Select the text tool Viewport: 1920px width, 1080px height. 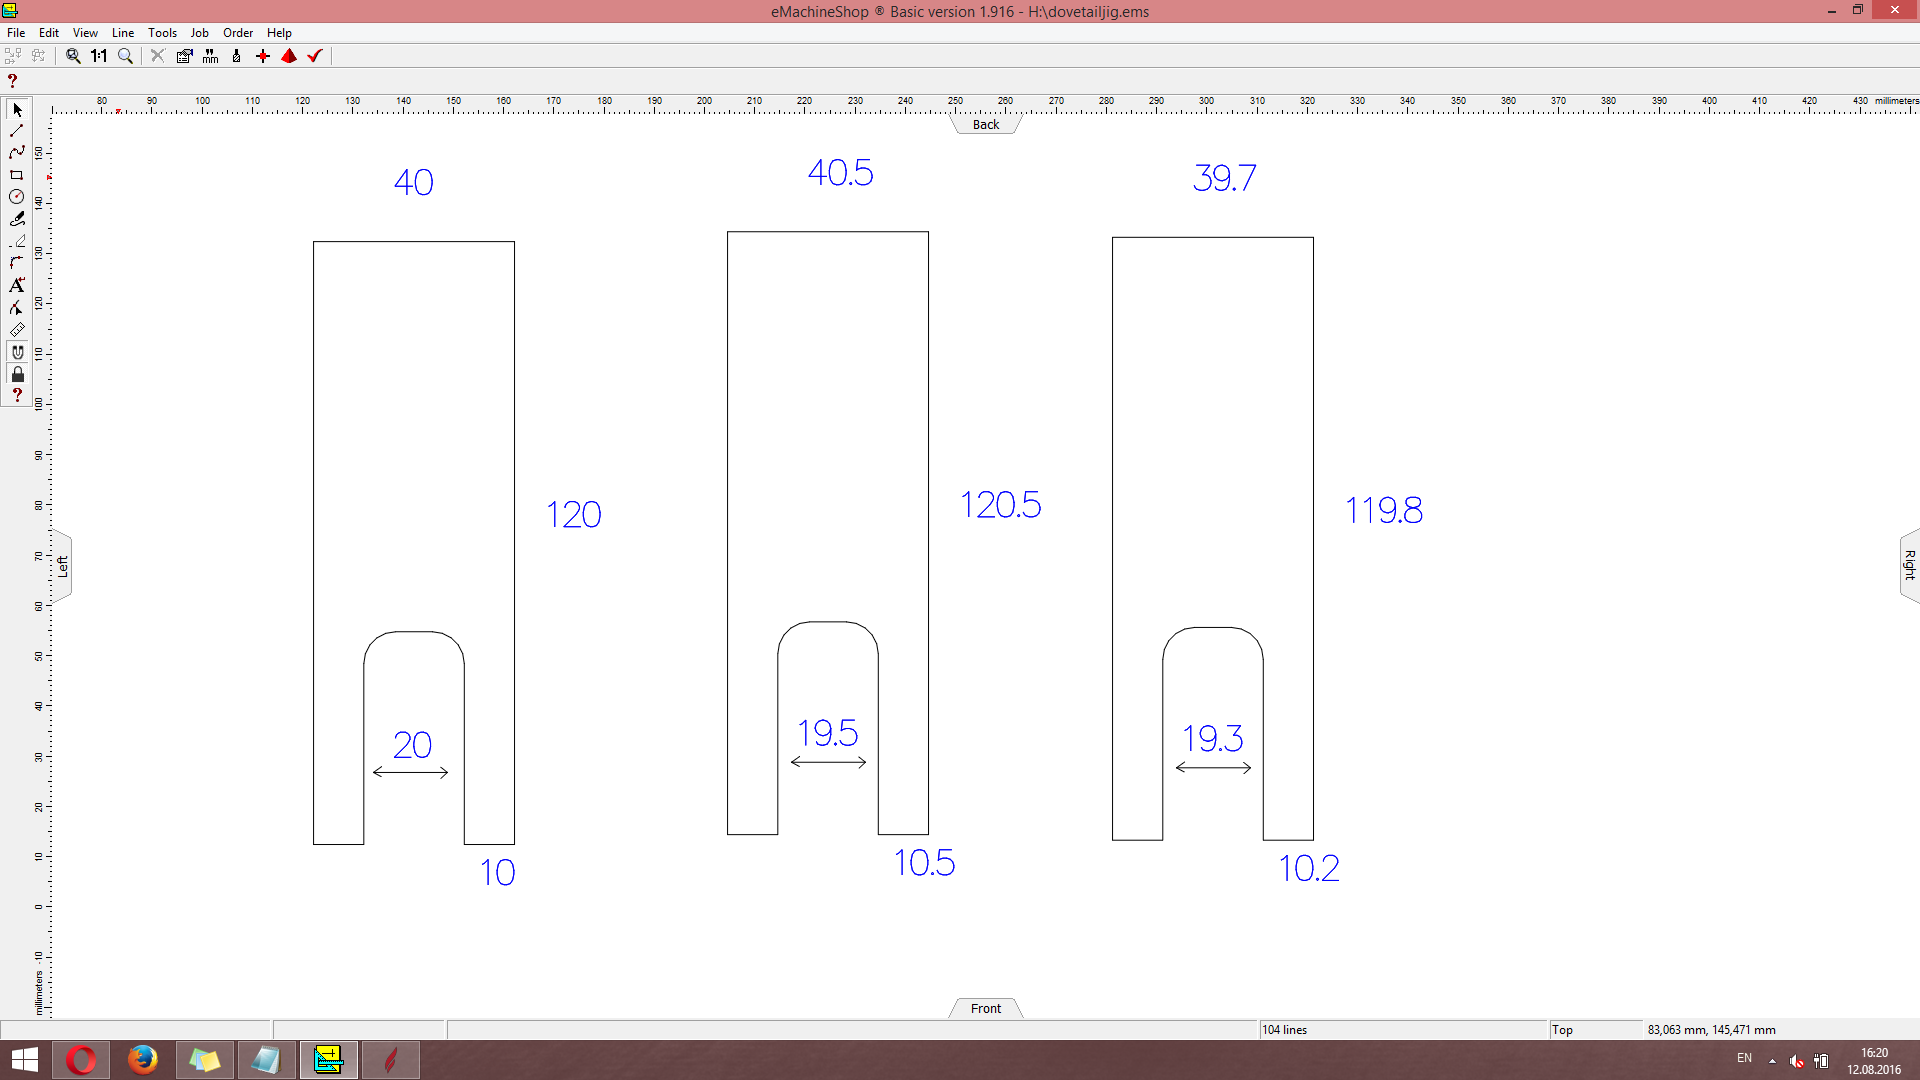[16, 285]
